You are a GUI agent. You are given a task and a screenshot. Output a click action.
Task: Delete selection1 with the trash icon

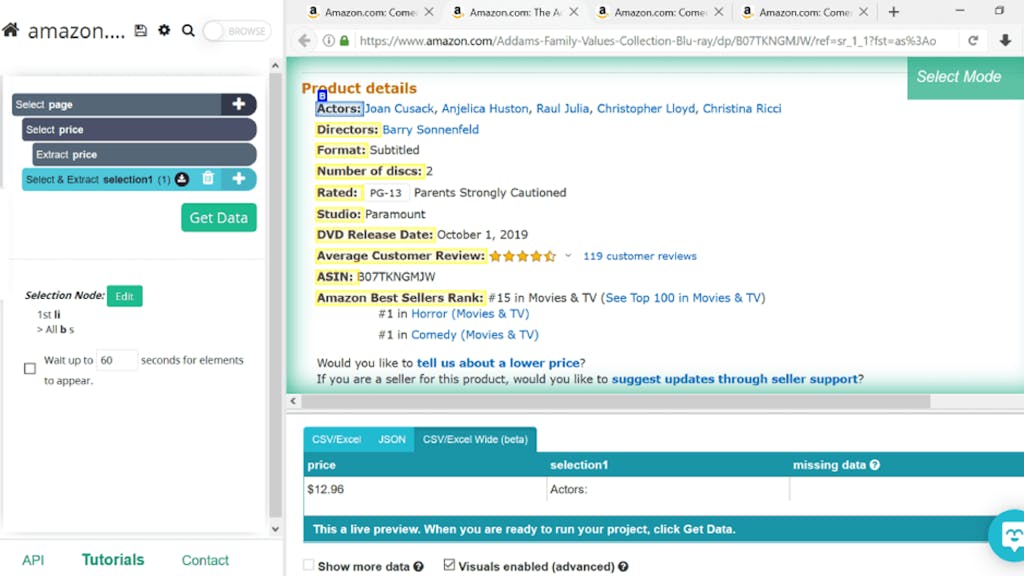point(208,178)
